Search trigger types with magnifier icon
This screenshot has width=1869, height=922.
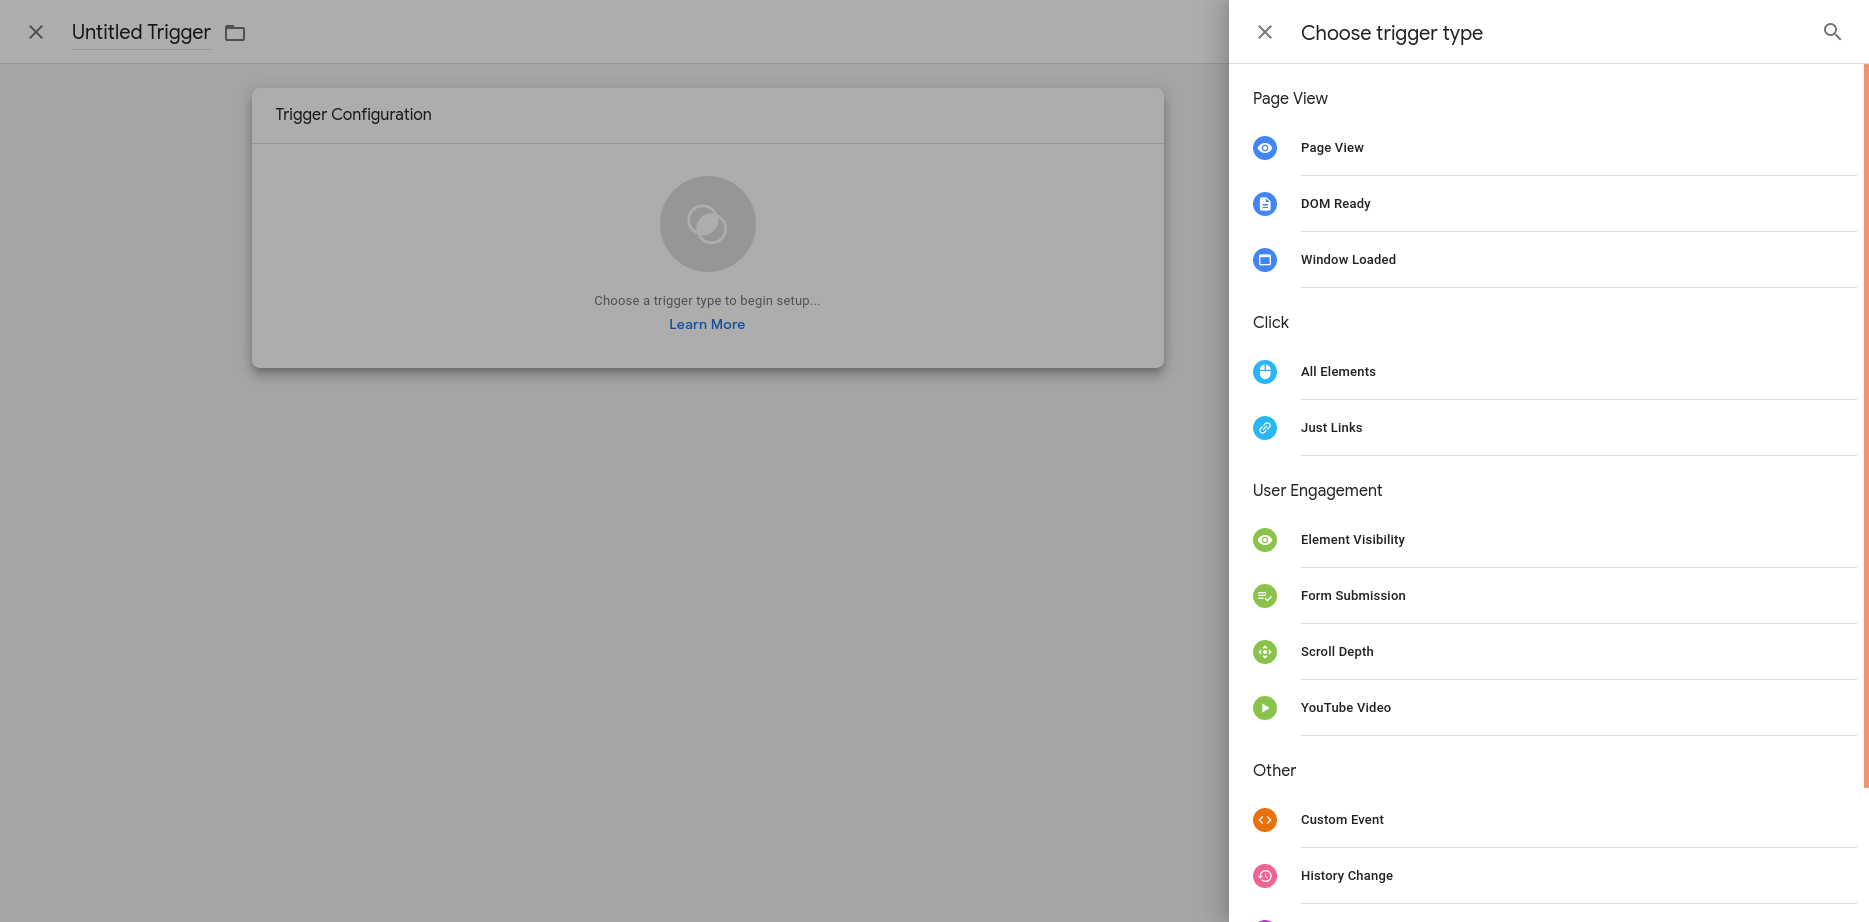pos(1832,32)
